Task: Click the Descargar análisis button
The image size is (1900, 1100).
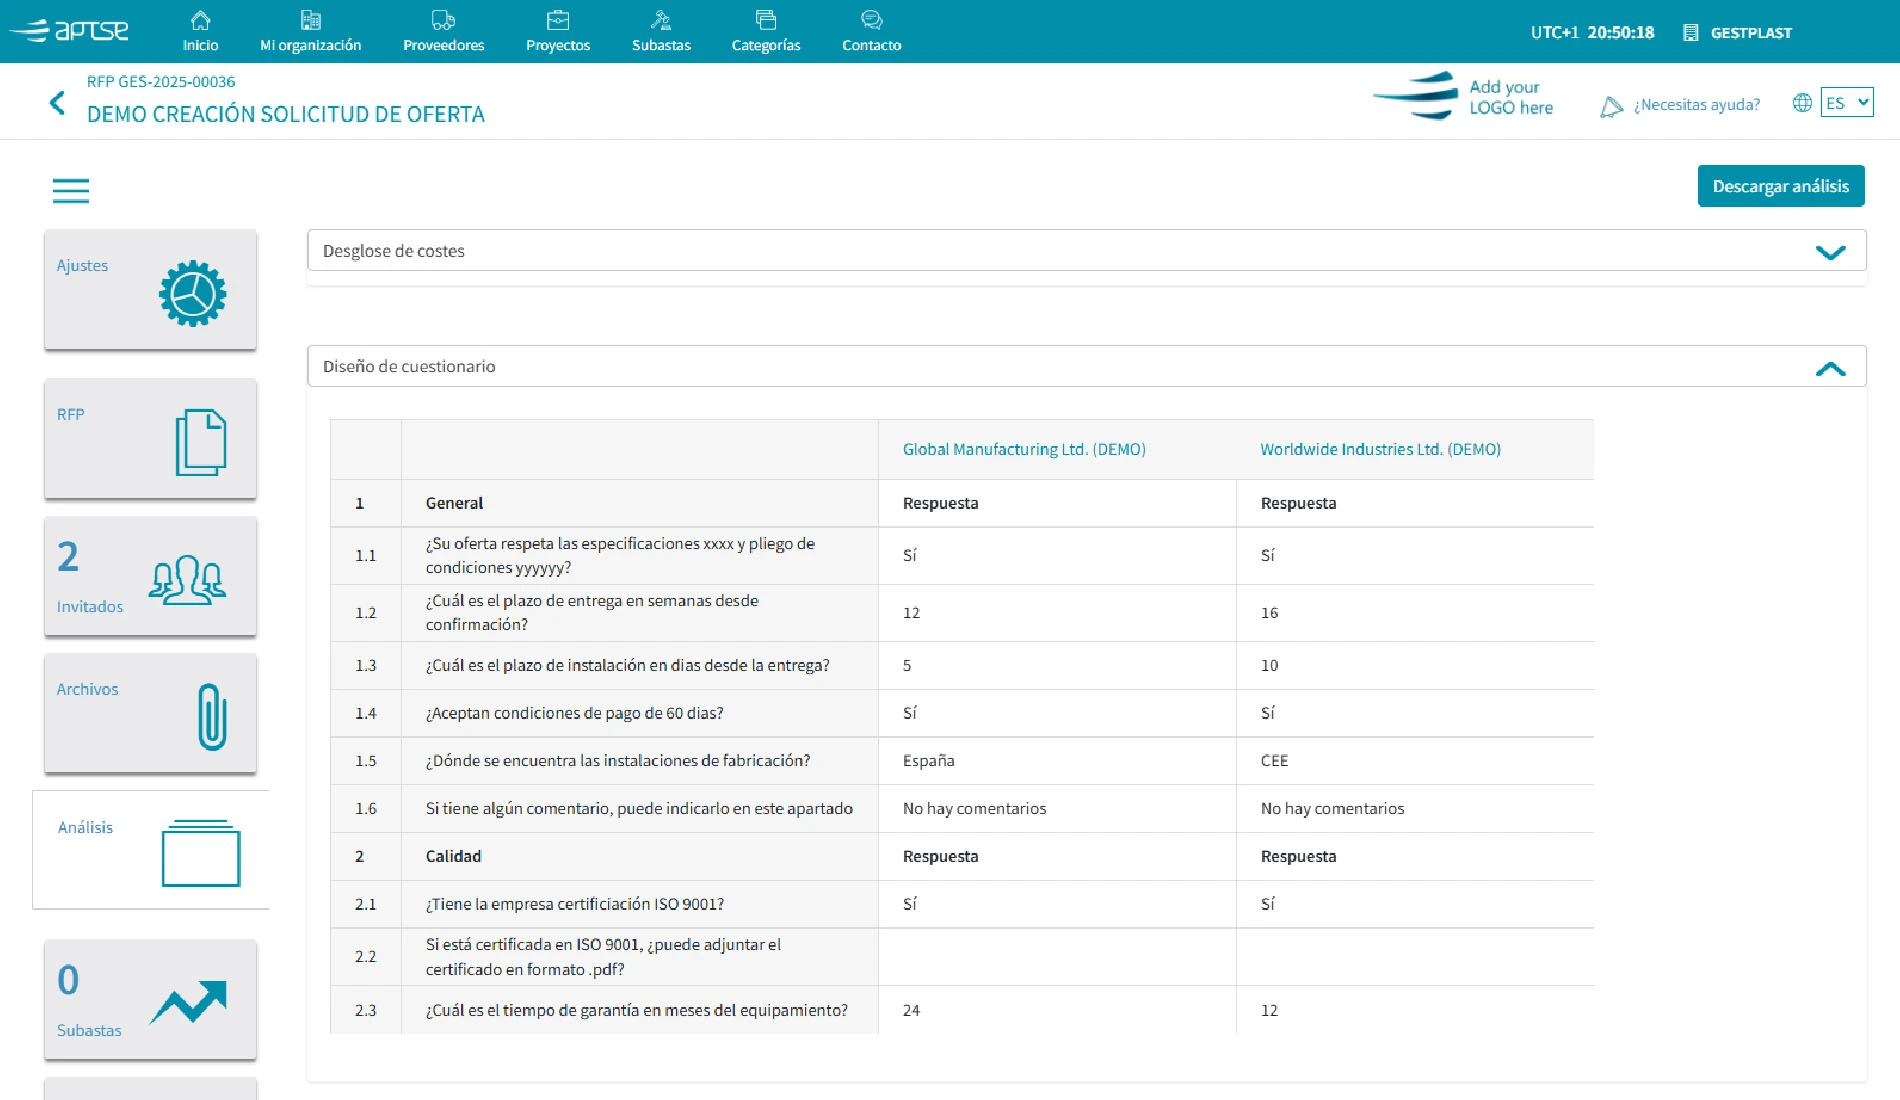Action: [1780, 186]
